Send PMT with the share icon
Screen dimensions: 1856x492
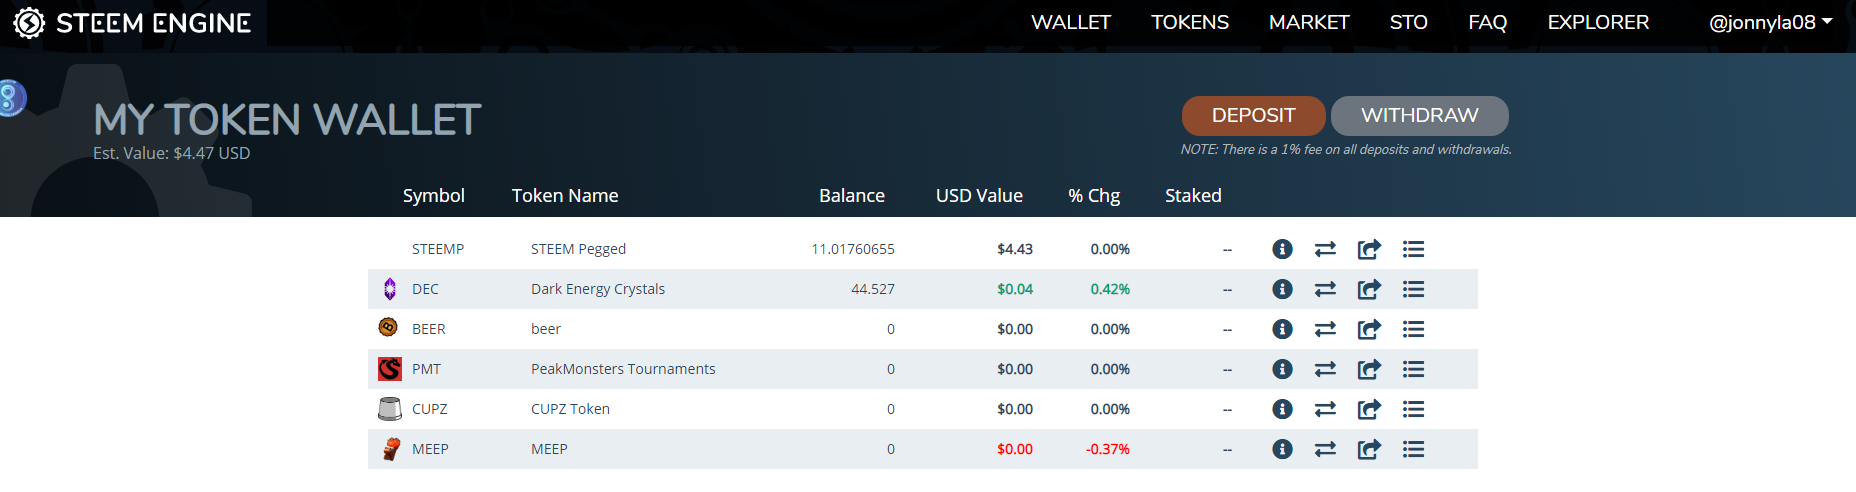tap(1369, 369)
